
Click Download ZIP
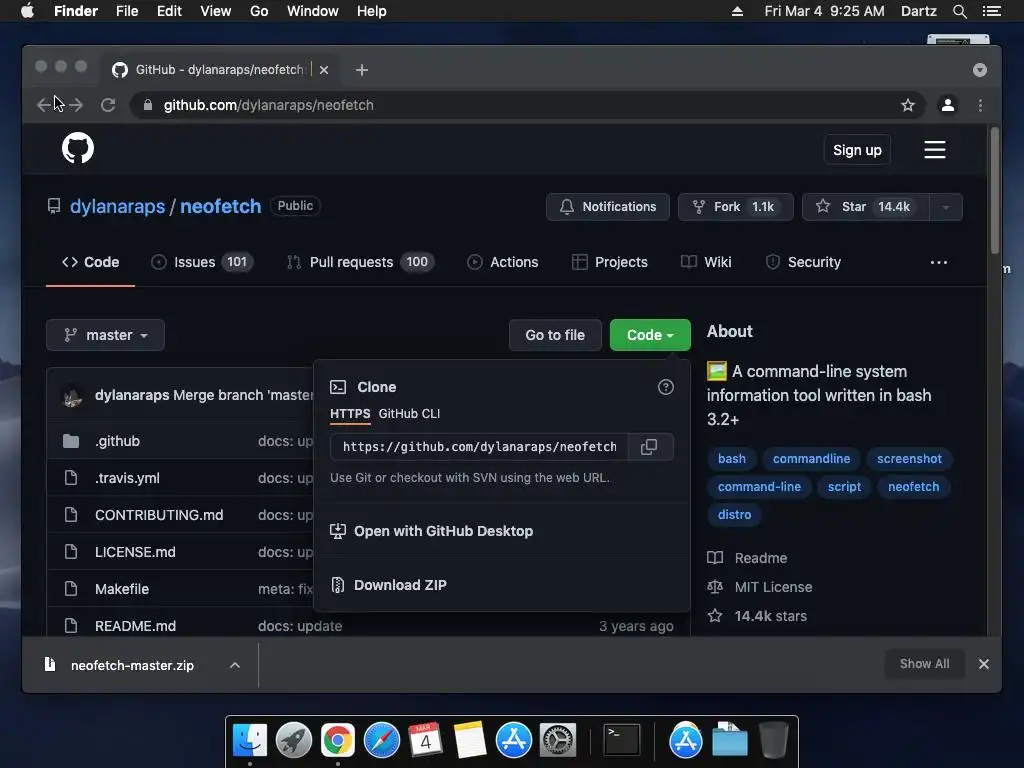coord(400,585)
